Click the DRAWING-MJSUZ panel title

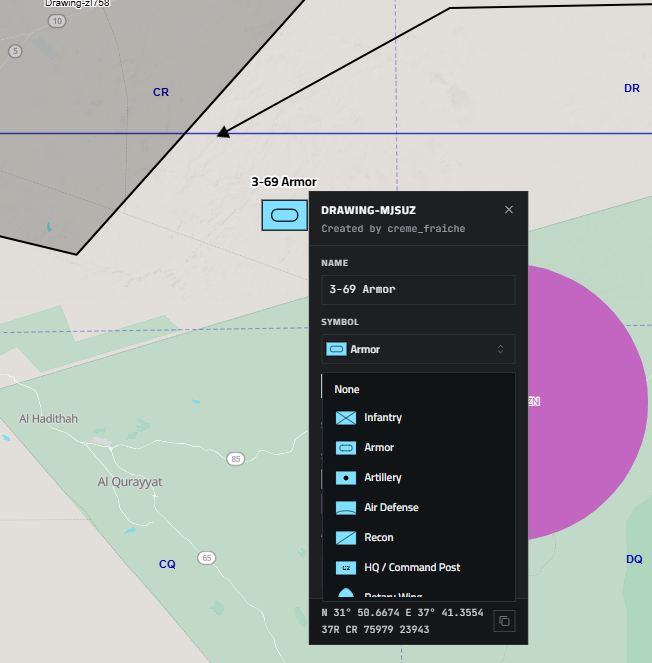click(x=368, y=210)
